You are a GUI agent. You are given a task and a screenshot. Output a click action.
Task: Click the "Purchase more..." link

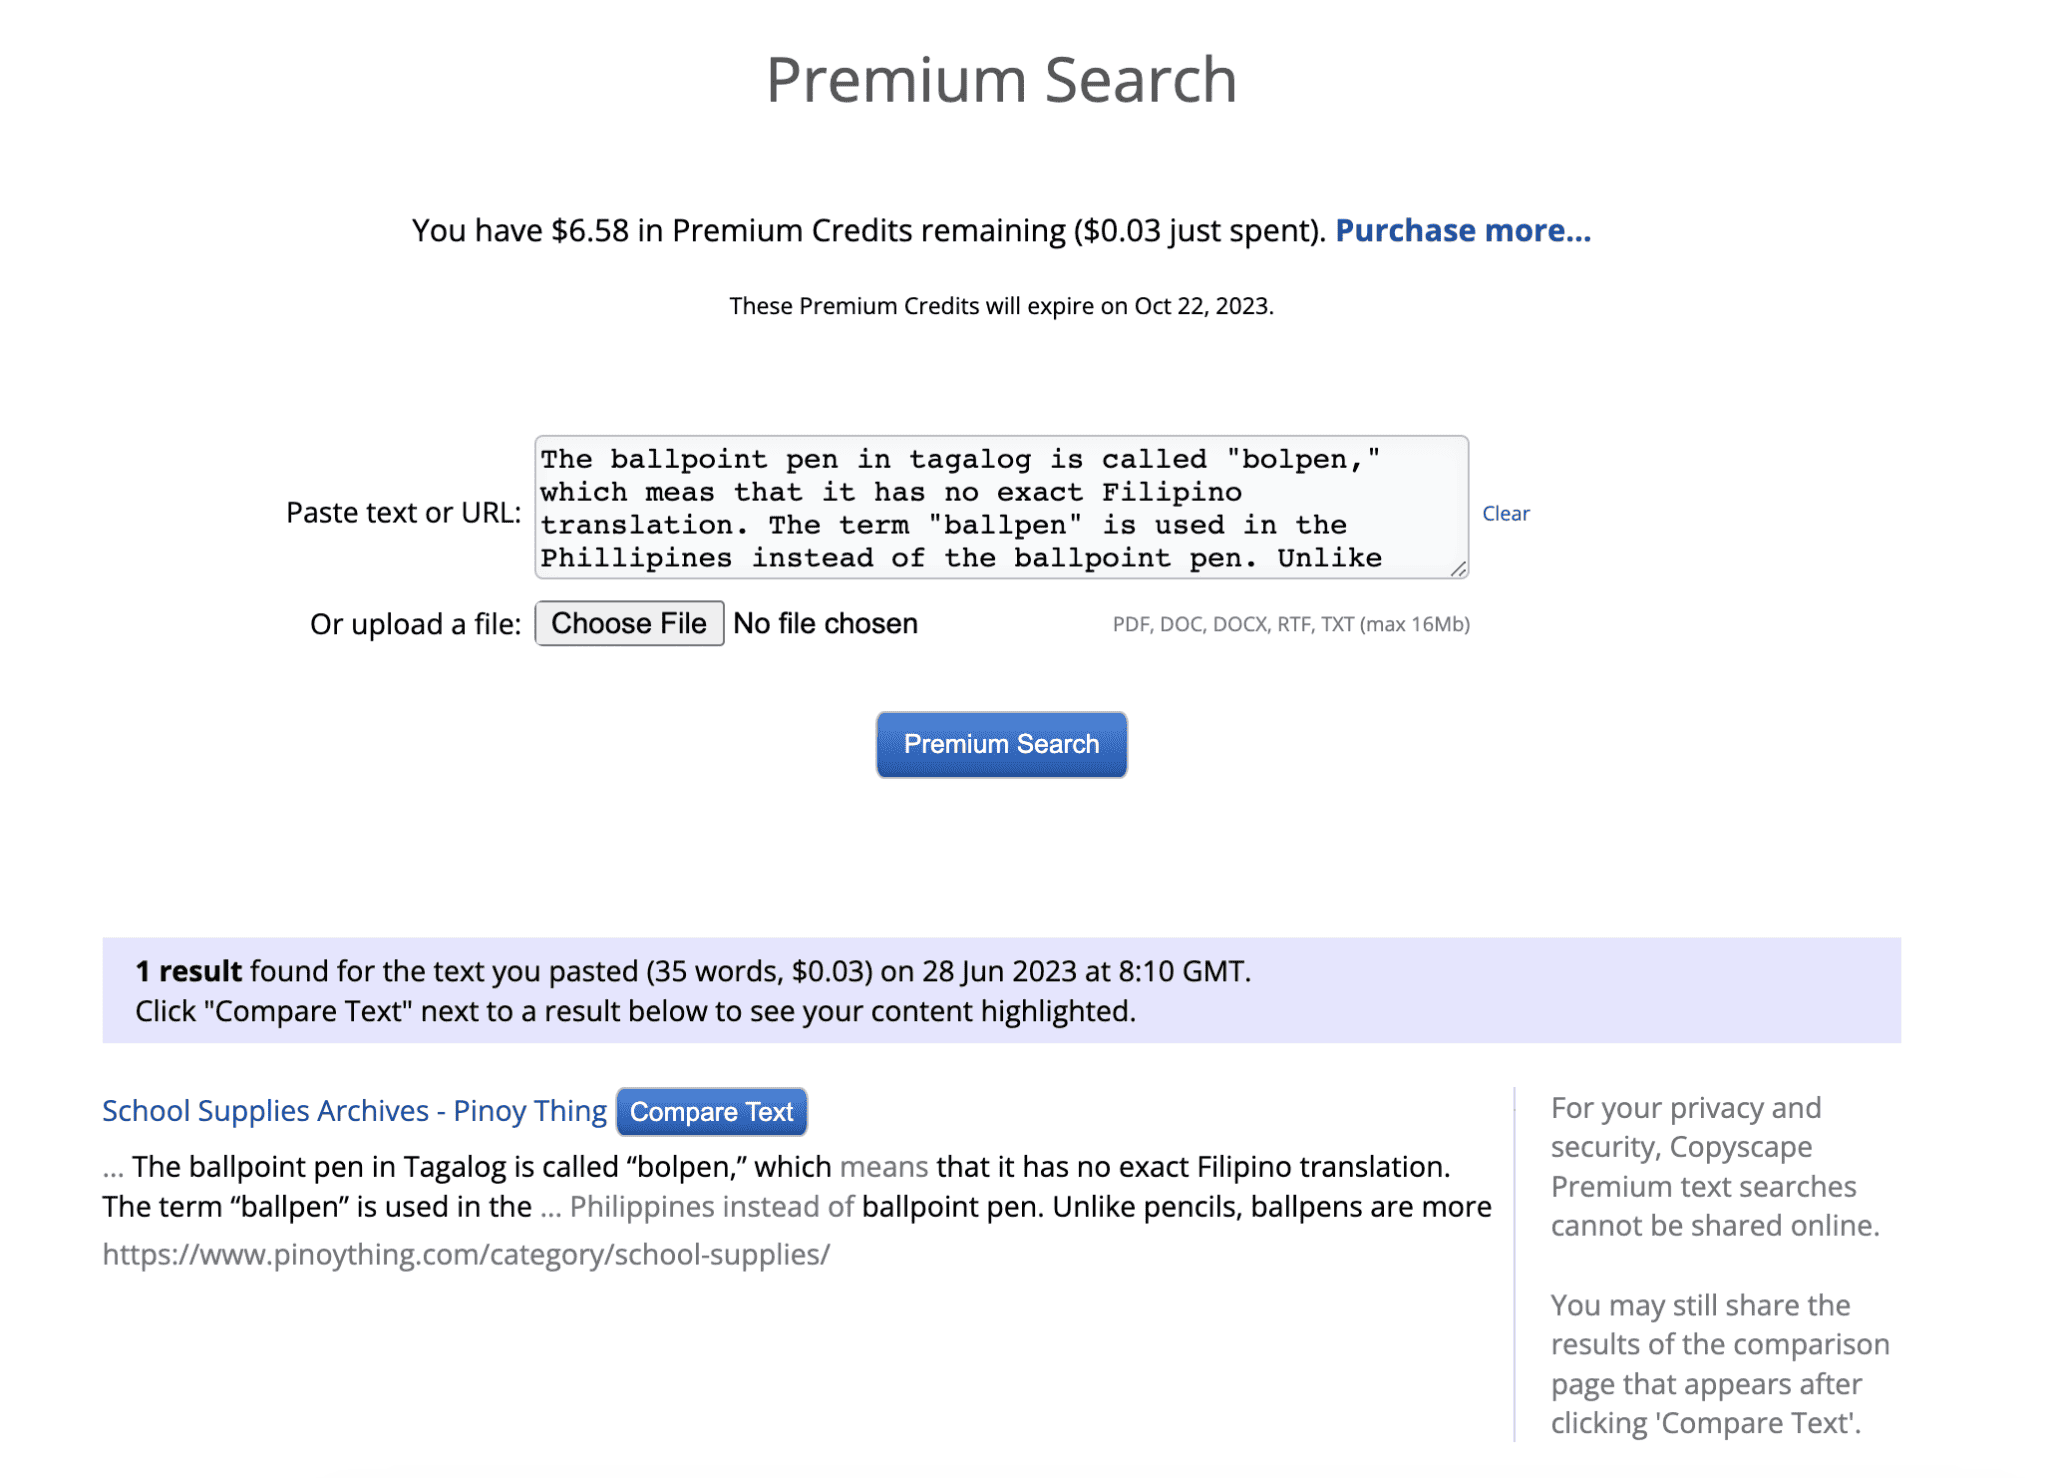click(x=1462, y=231)
